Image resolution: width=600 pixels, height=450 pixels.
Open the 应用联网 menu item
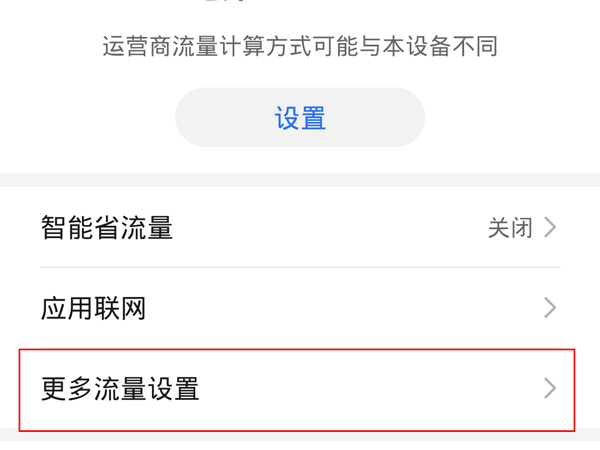pyautogui.click(x=300, y=308)
